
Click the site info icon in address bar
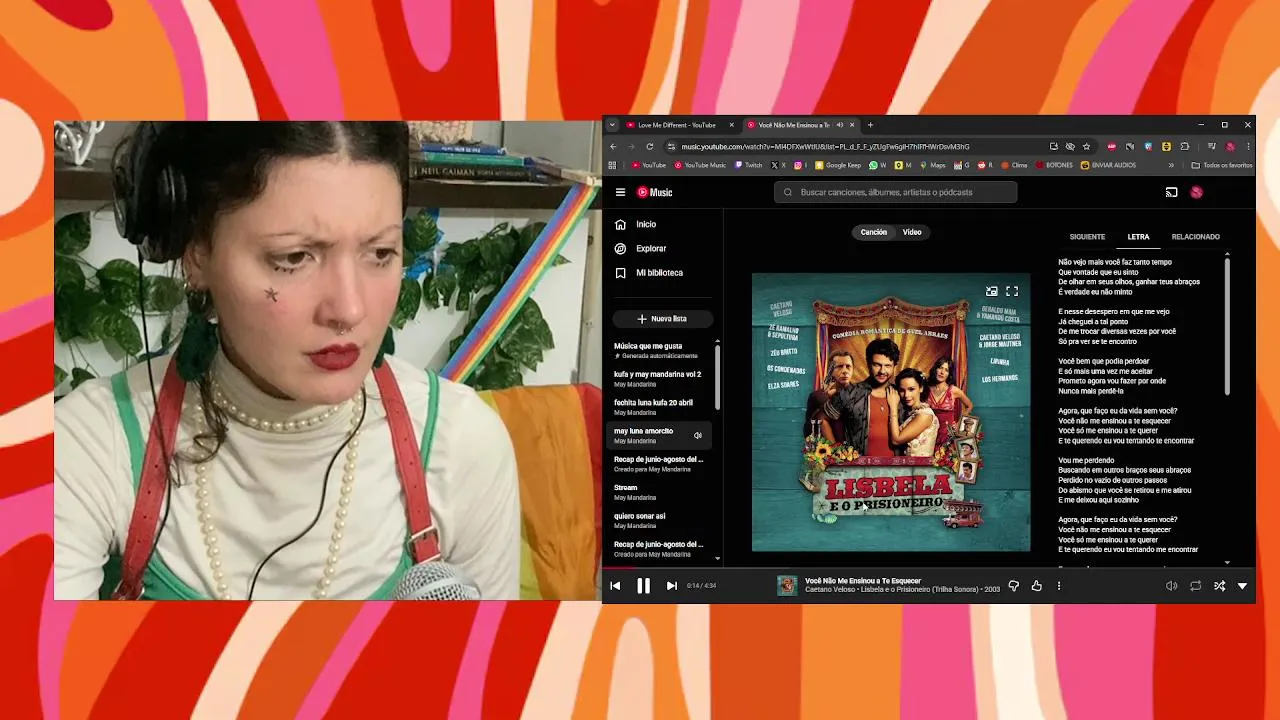(671, 146)
